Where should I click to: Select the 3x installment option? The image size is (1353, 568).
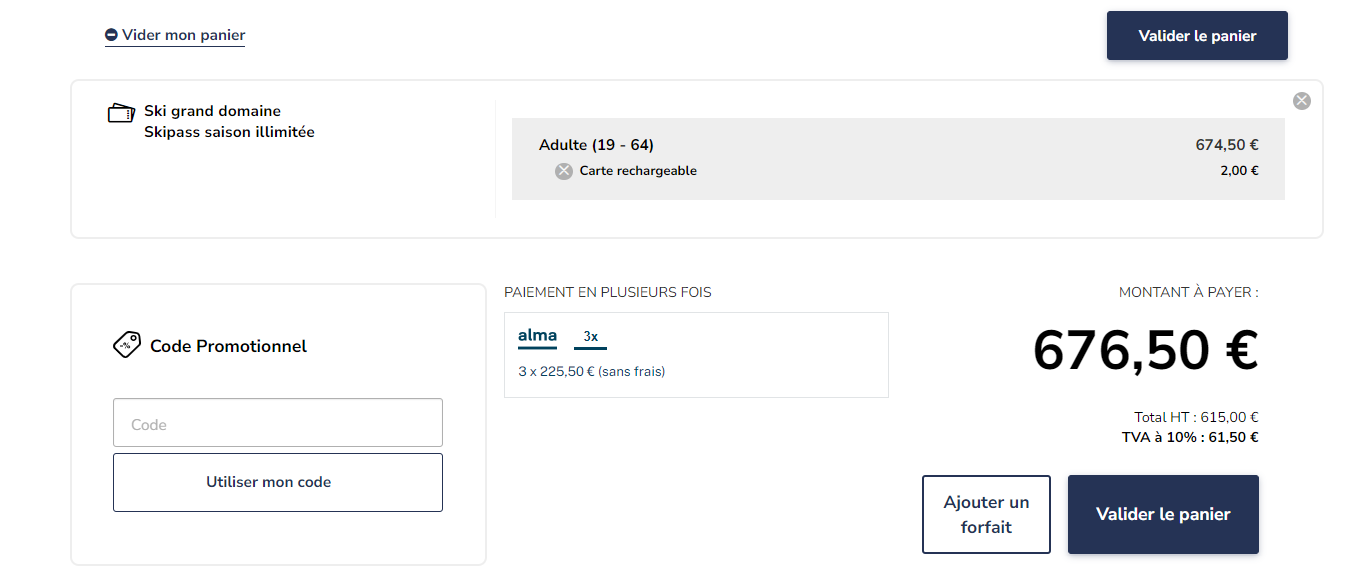pyautogui.click(x=591, y=337)
